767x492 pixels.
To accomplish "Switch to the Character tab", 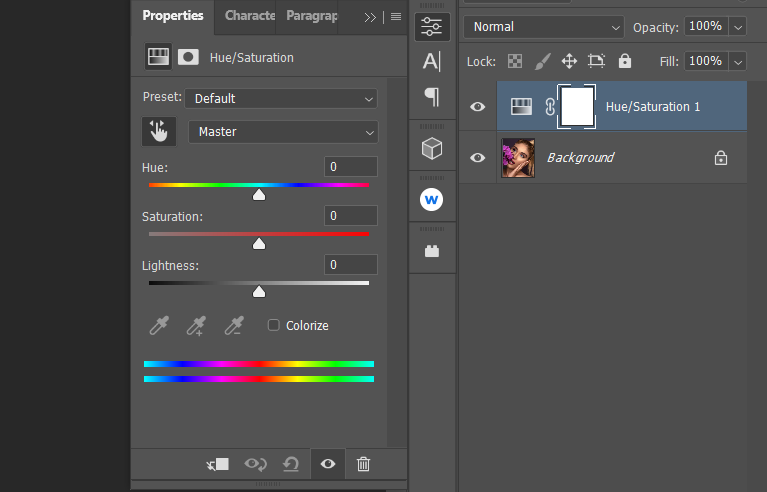I will click(250, 16).
